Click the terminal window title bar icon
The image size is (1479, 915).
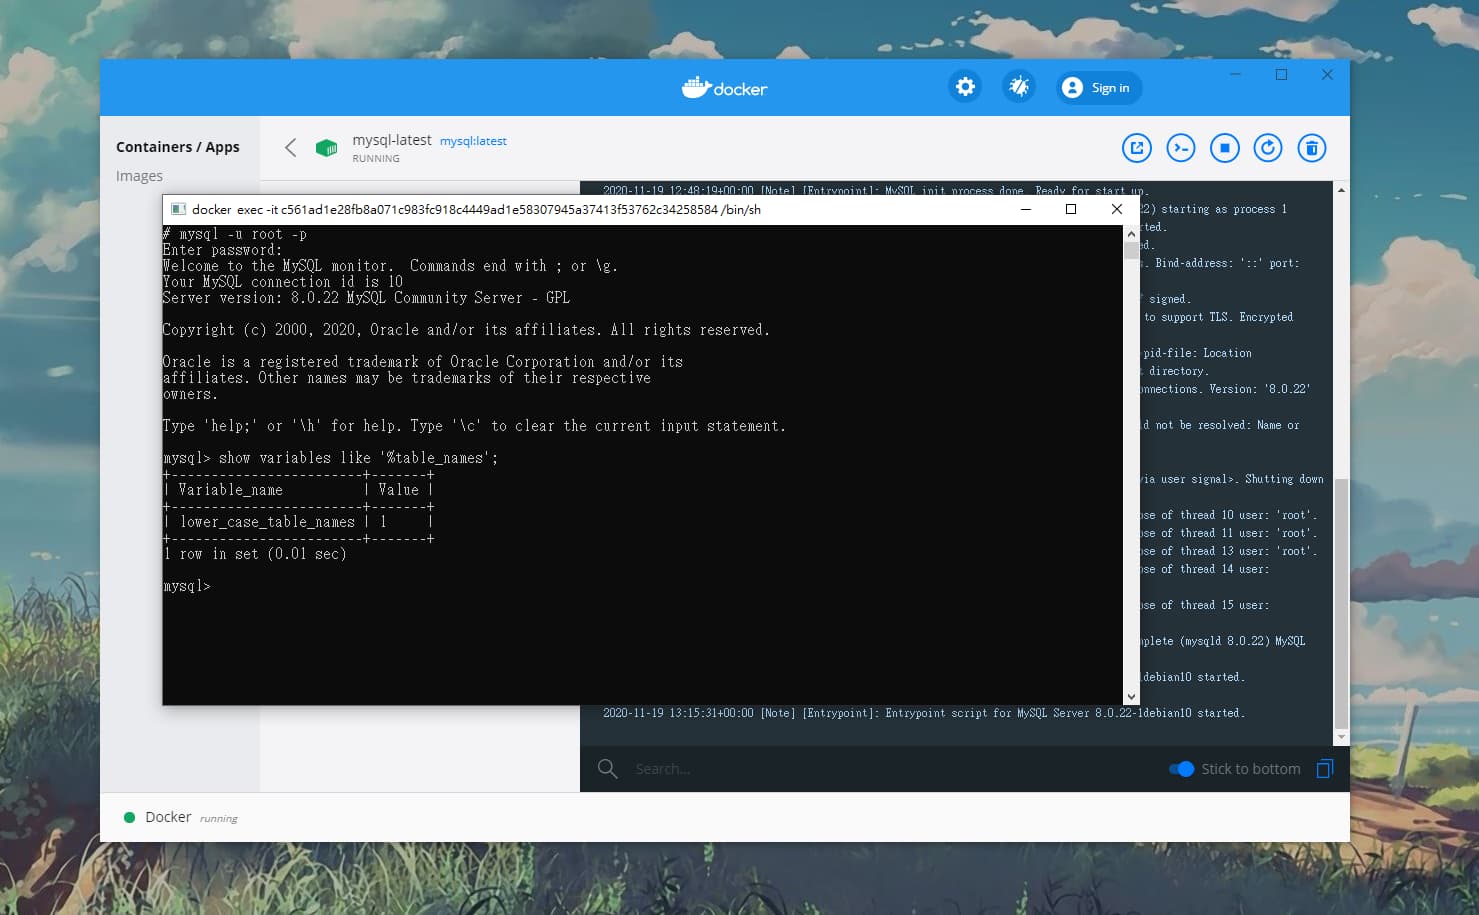[178, 209]
